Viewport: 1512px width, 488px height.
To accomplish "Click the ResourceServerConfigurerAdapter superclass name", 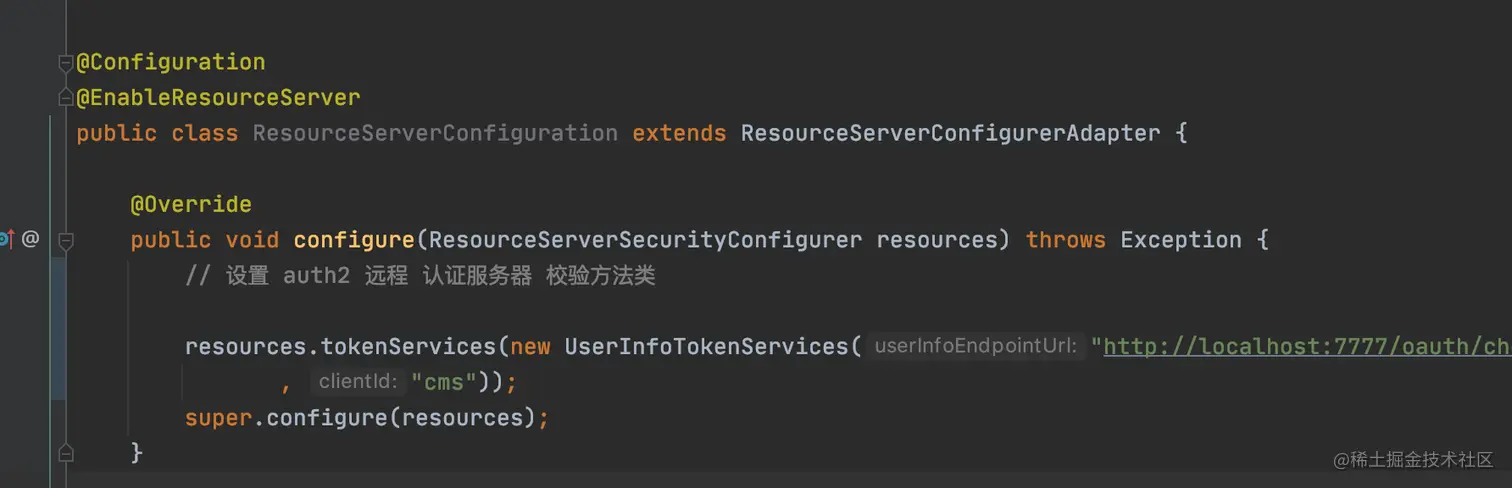I will tap(950, 133).
